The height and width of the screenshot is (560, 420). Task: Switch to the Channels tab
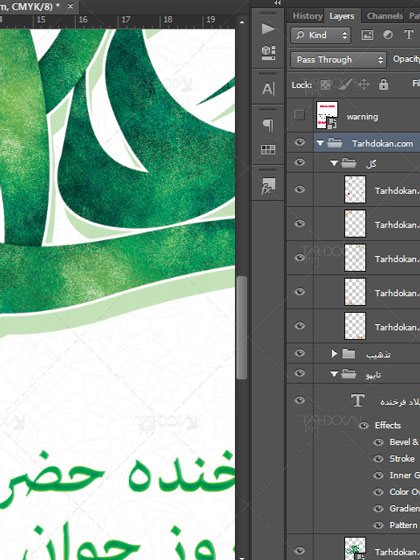point(385,16)
